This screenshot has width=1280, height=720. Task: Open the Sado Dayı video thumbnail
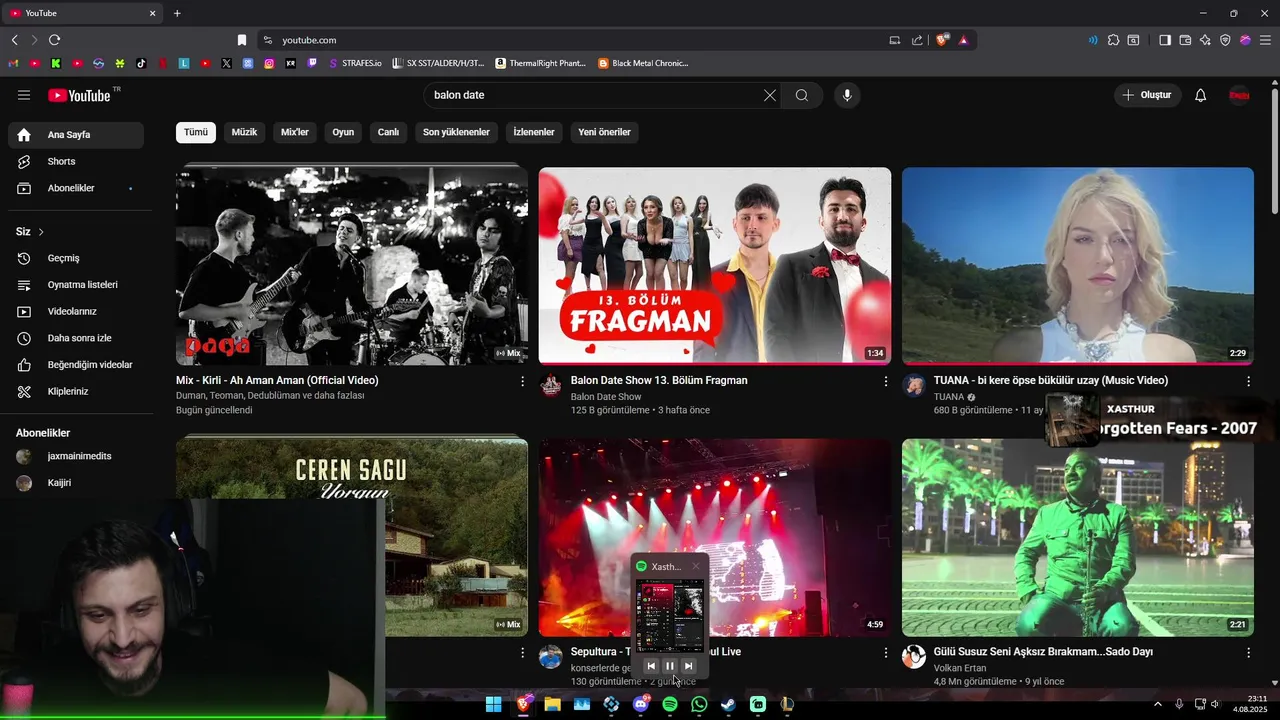tap(1078, 537)
